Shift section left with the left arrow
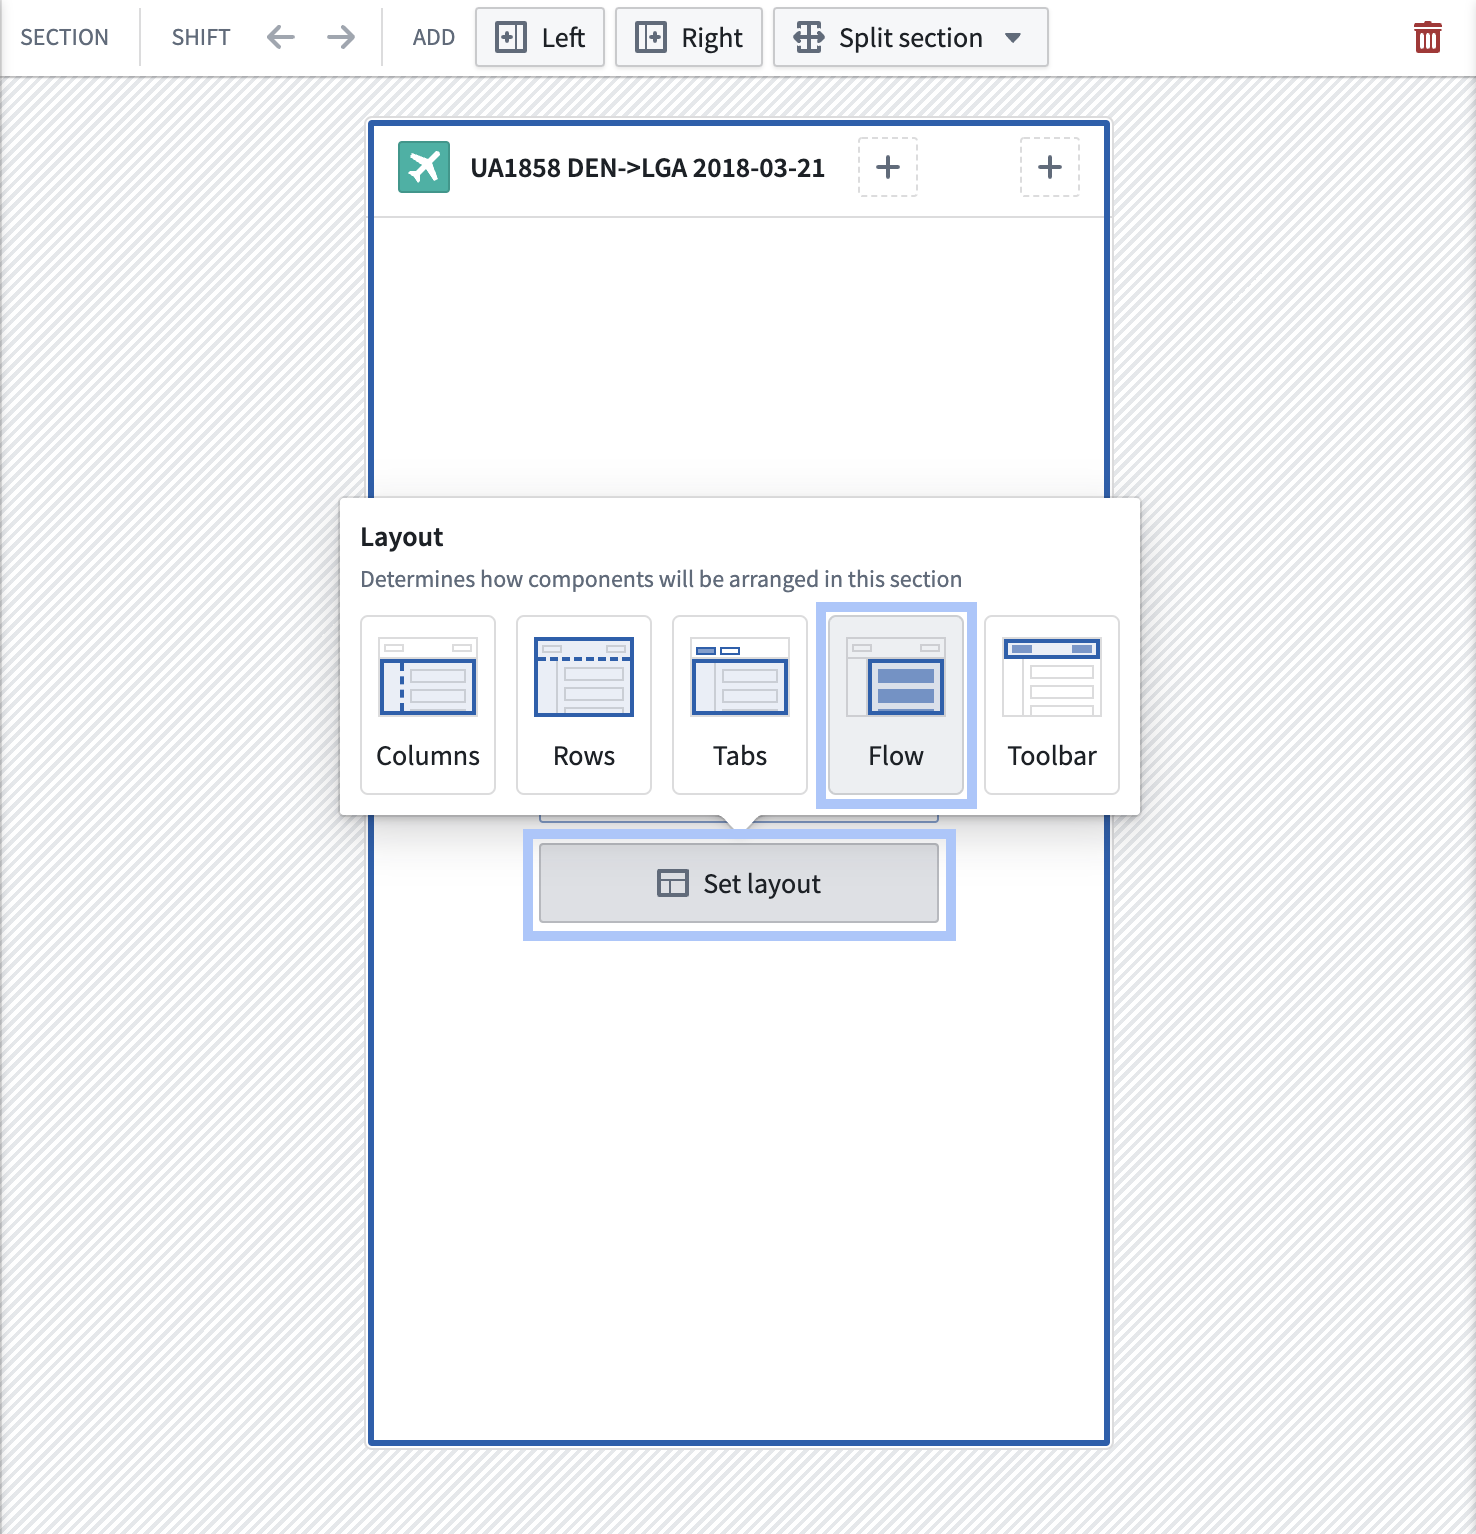Screen dimensions: 1476x1534 pyautogui.click(x=281, y=38)
